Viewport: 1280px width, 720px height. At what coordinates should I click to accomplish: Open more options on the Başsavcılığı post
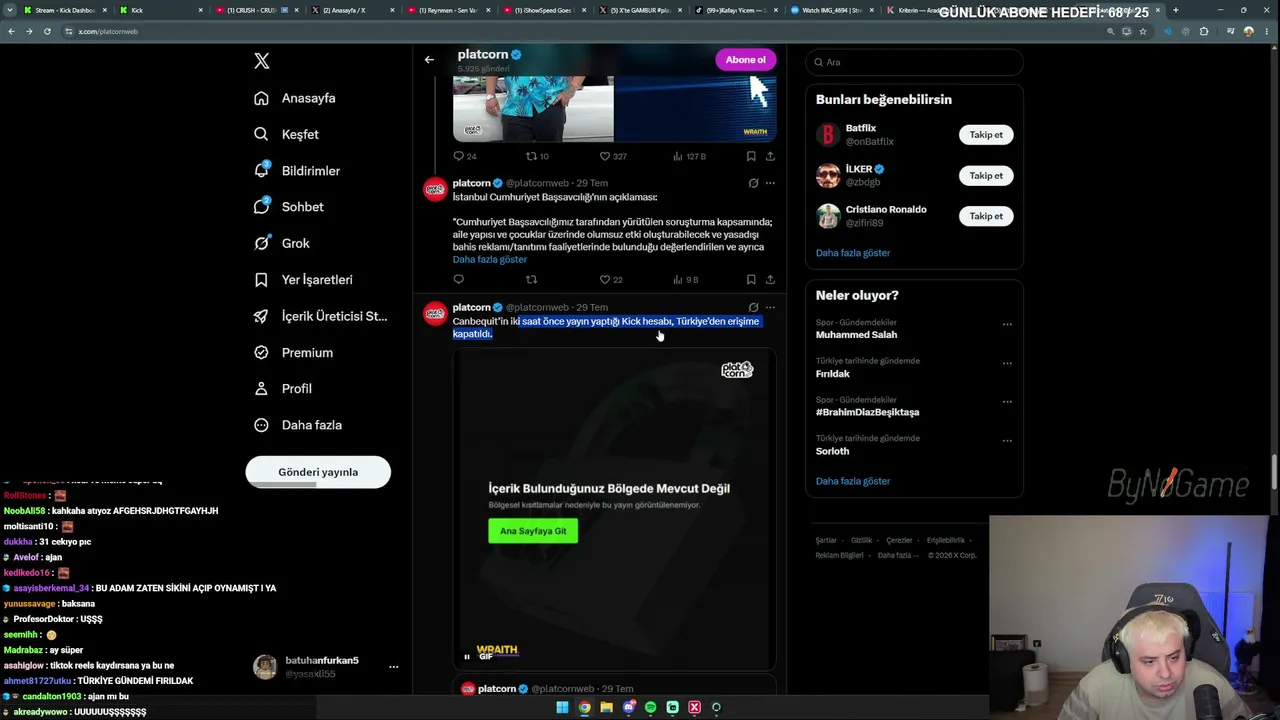[770, 183]
